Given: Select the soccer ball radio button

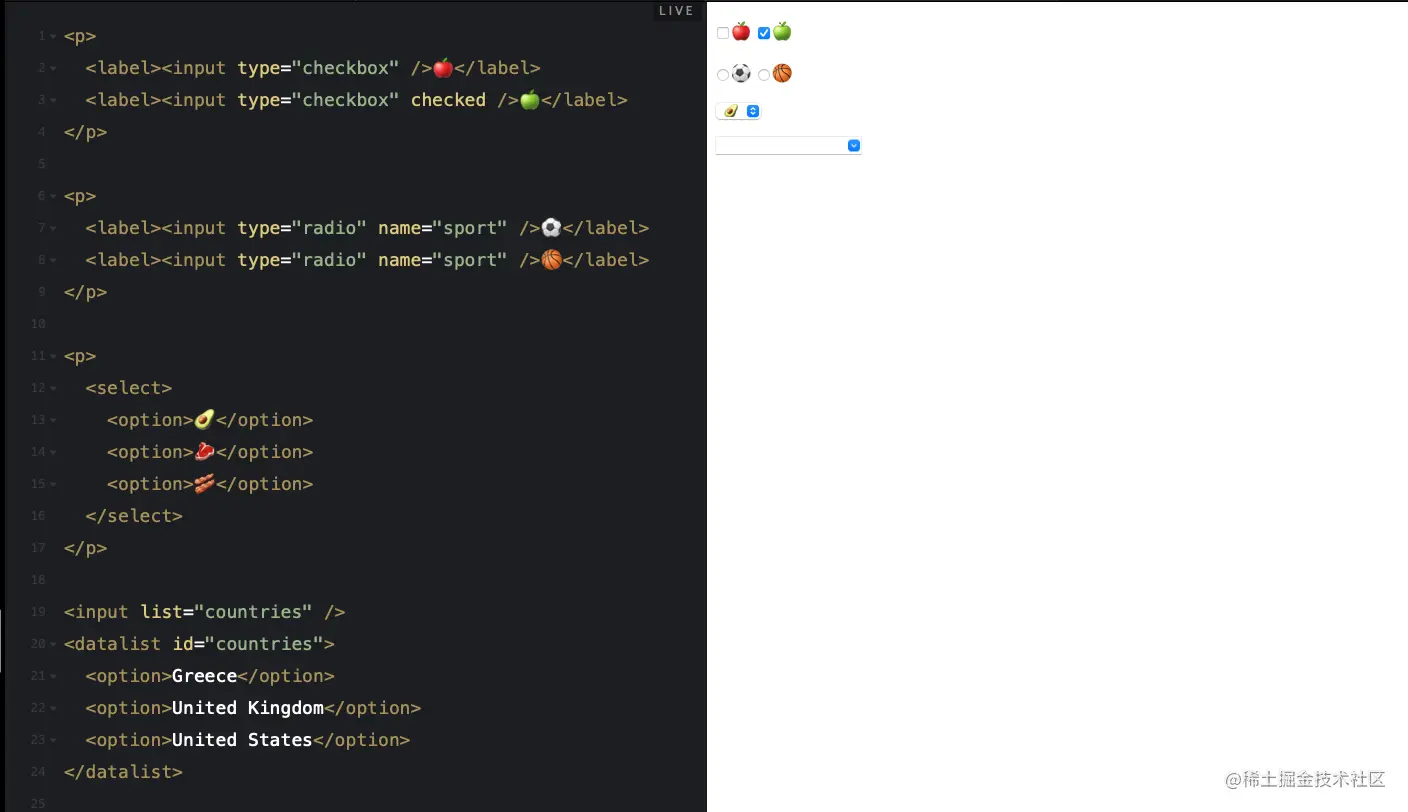Looking at the screenshot, I should 723,75.
